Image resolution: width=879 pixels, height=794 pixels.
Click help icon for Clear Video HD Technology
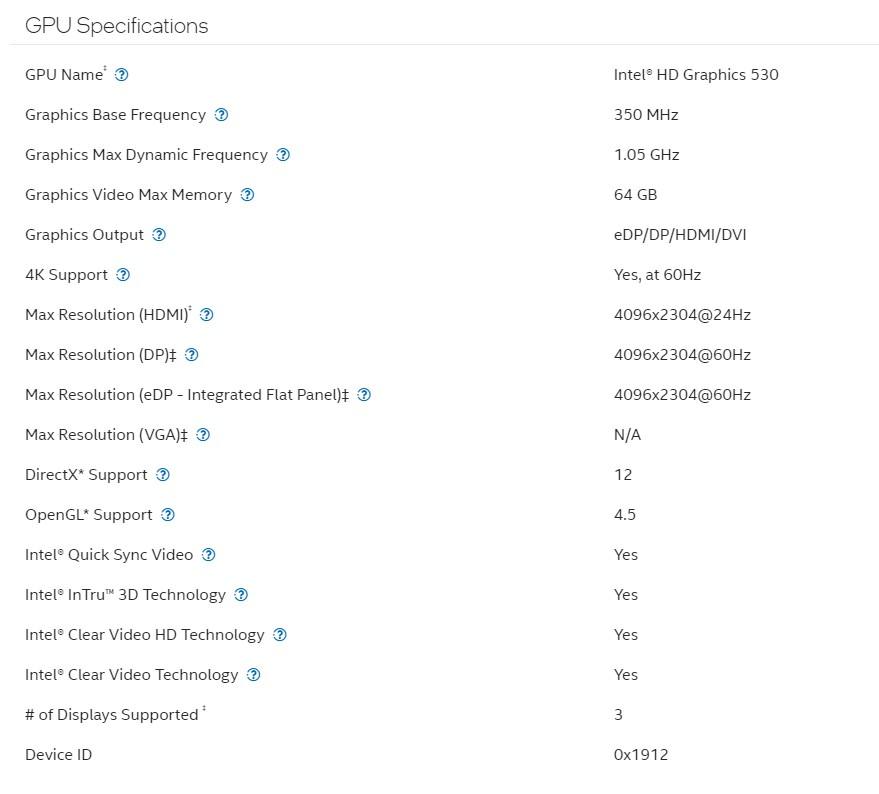click(x=280, y=635)
